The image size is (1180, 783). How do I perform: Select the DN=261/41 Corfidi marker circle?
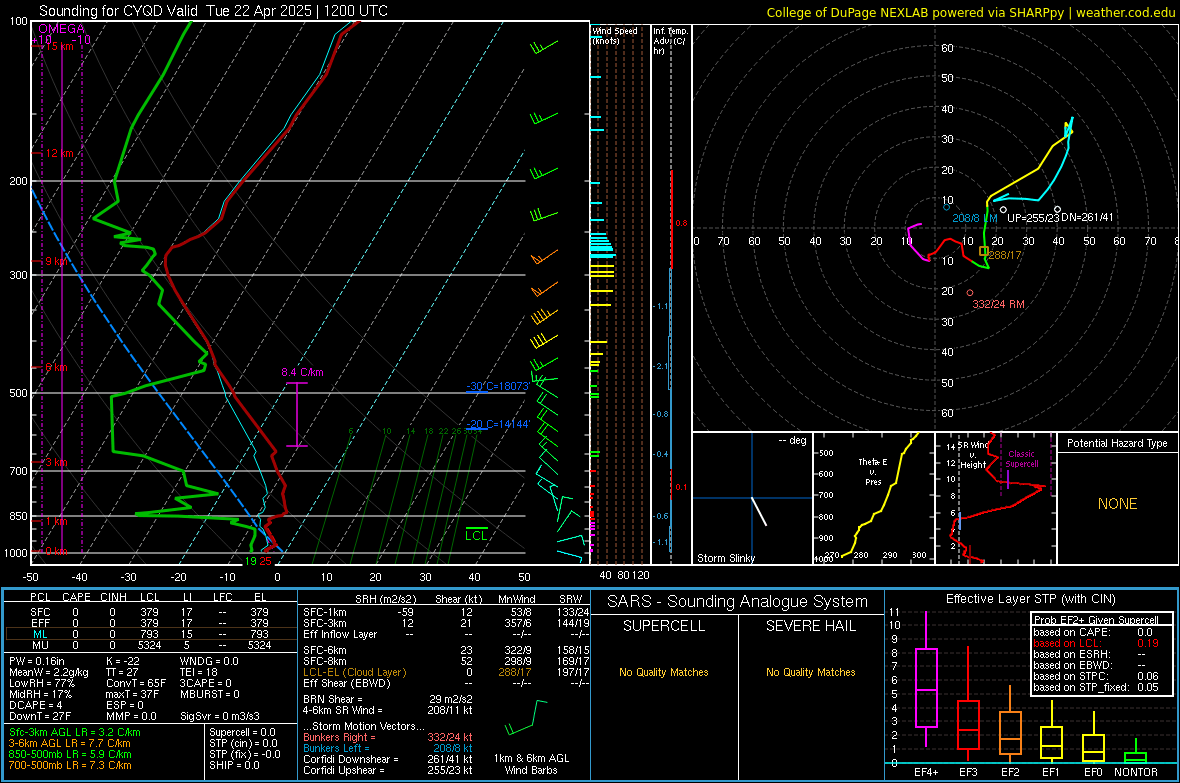1057,209
